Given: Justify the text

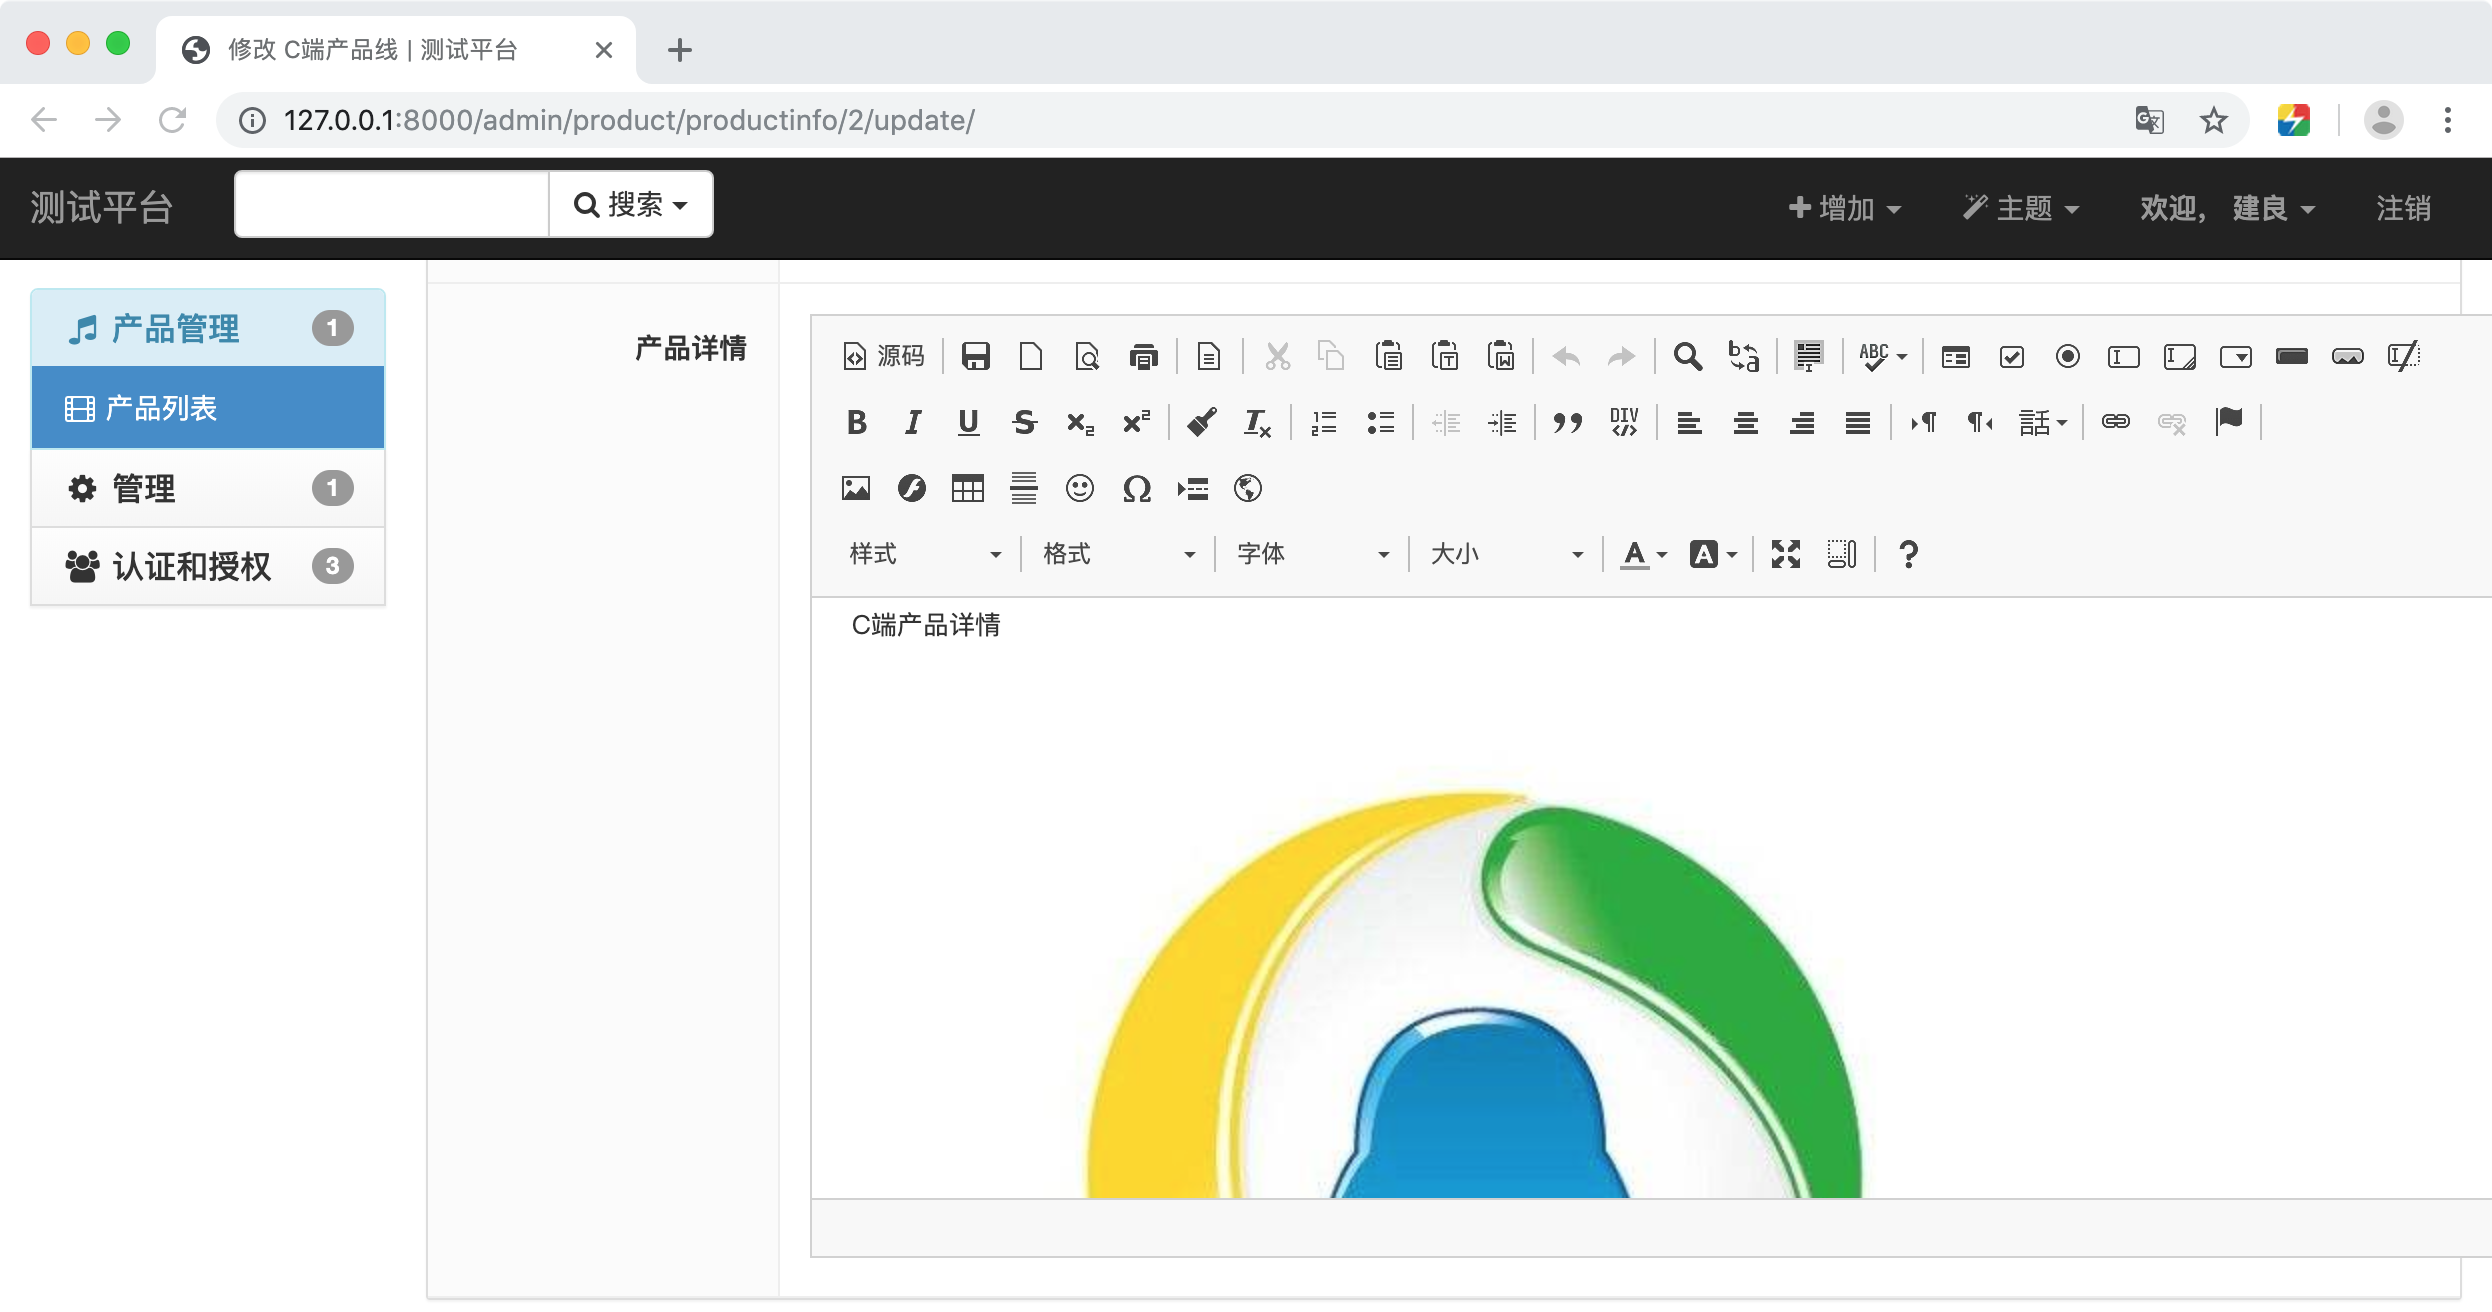Looking at the screenshot, I should coord(1857,422).
